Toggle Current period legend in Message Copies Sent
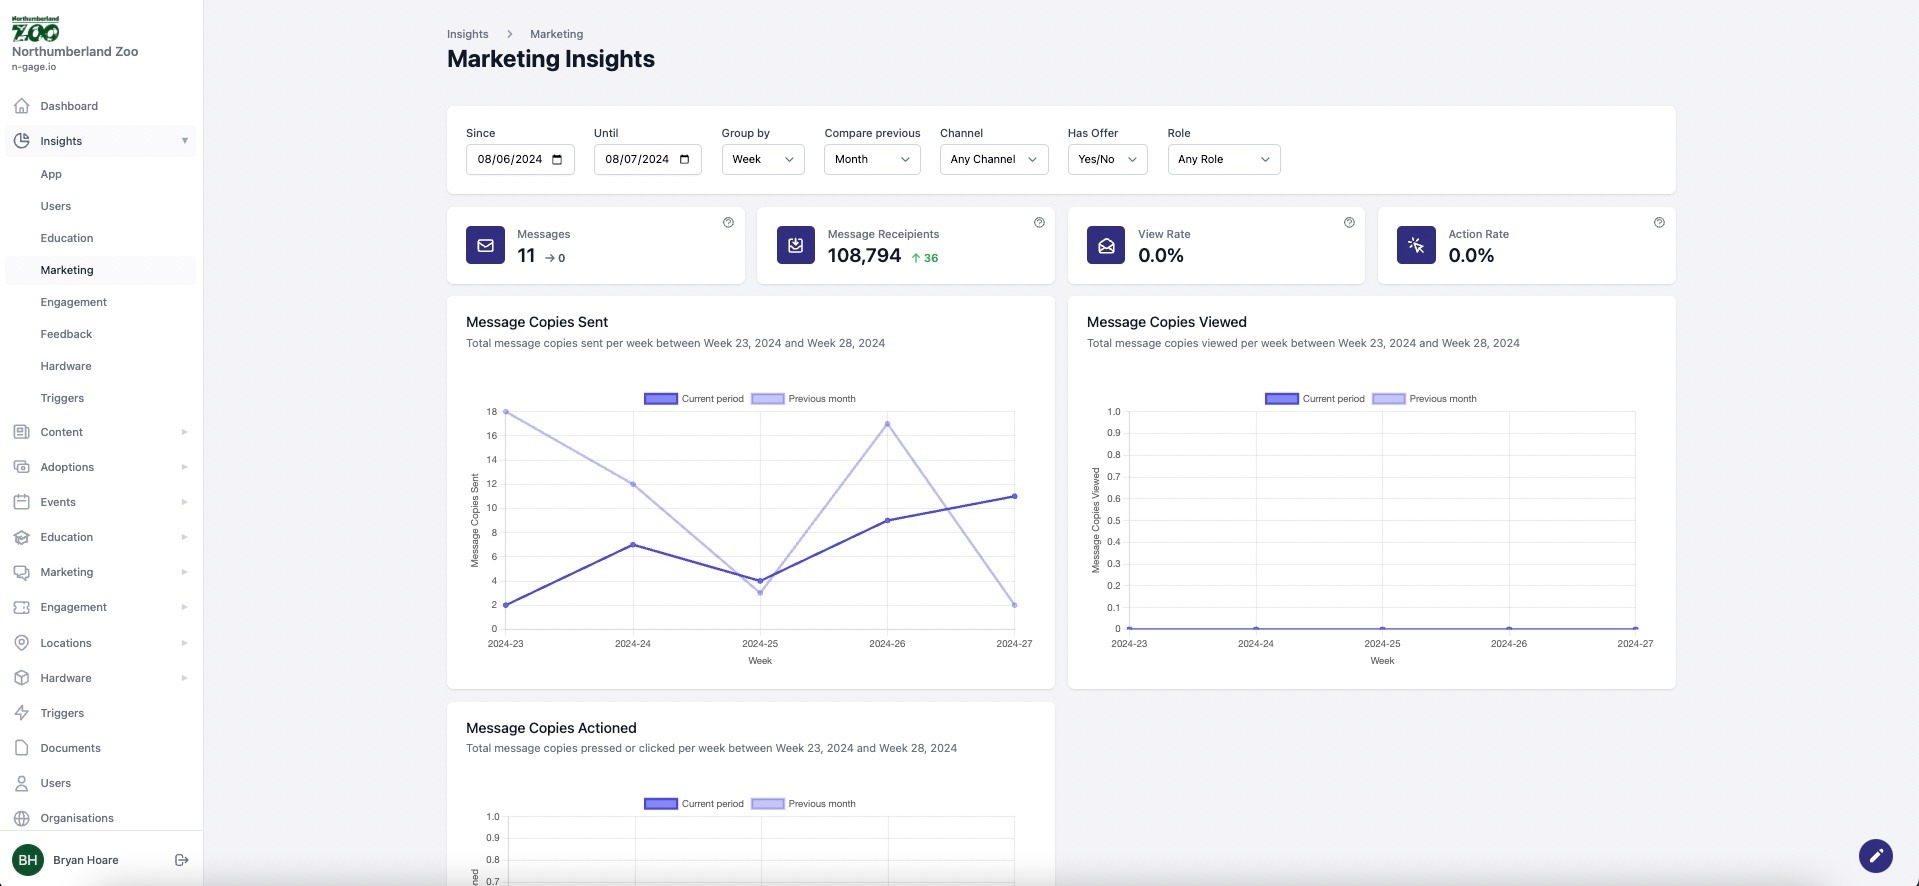This screenshot has height=886, width=1919. point(694,399)
